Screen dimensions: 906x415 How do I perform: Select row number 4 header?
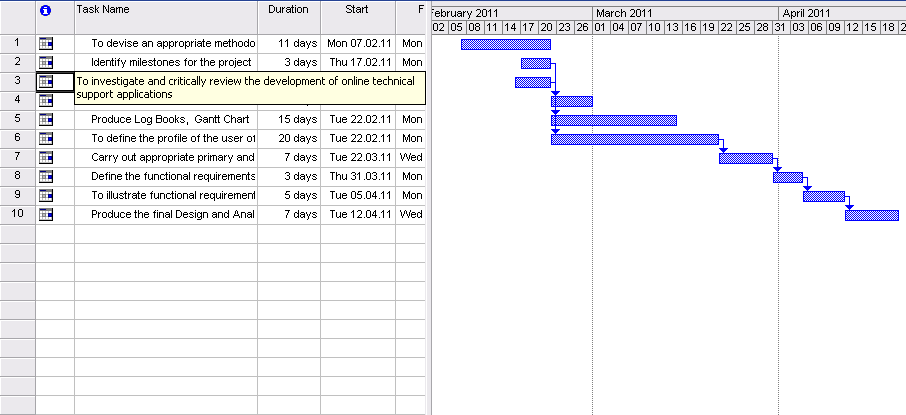click(17, 101)
